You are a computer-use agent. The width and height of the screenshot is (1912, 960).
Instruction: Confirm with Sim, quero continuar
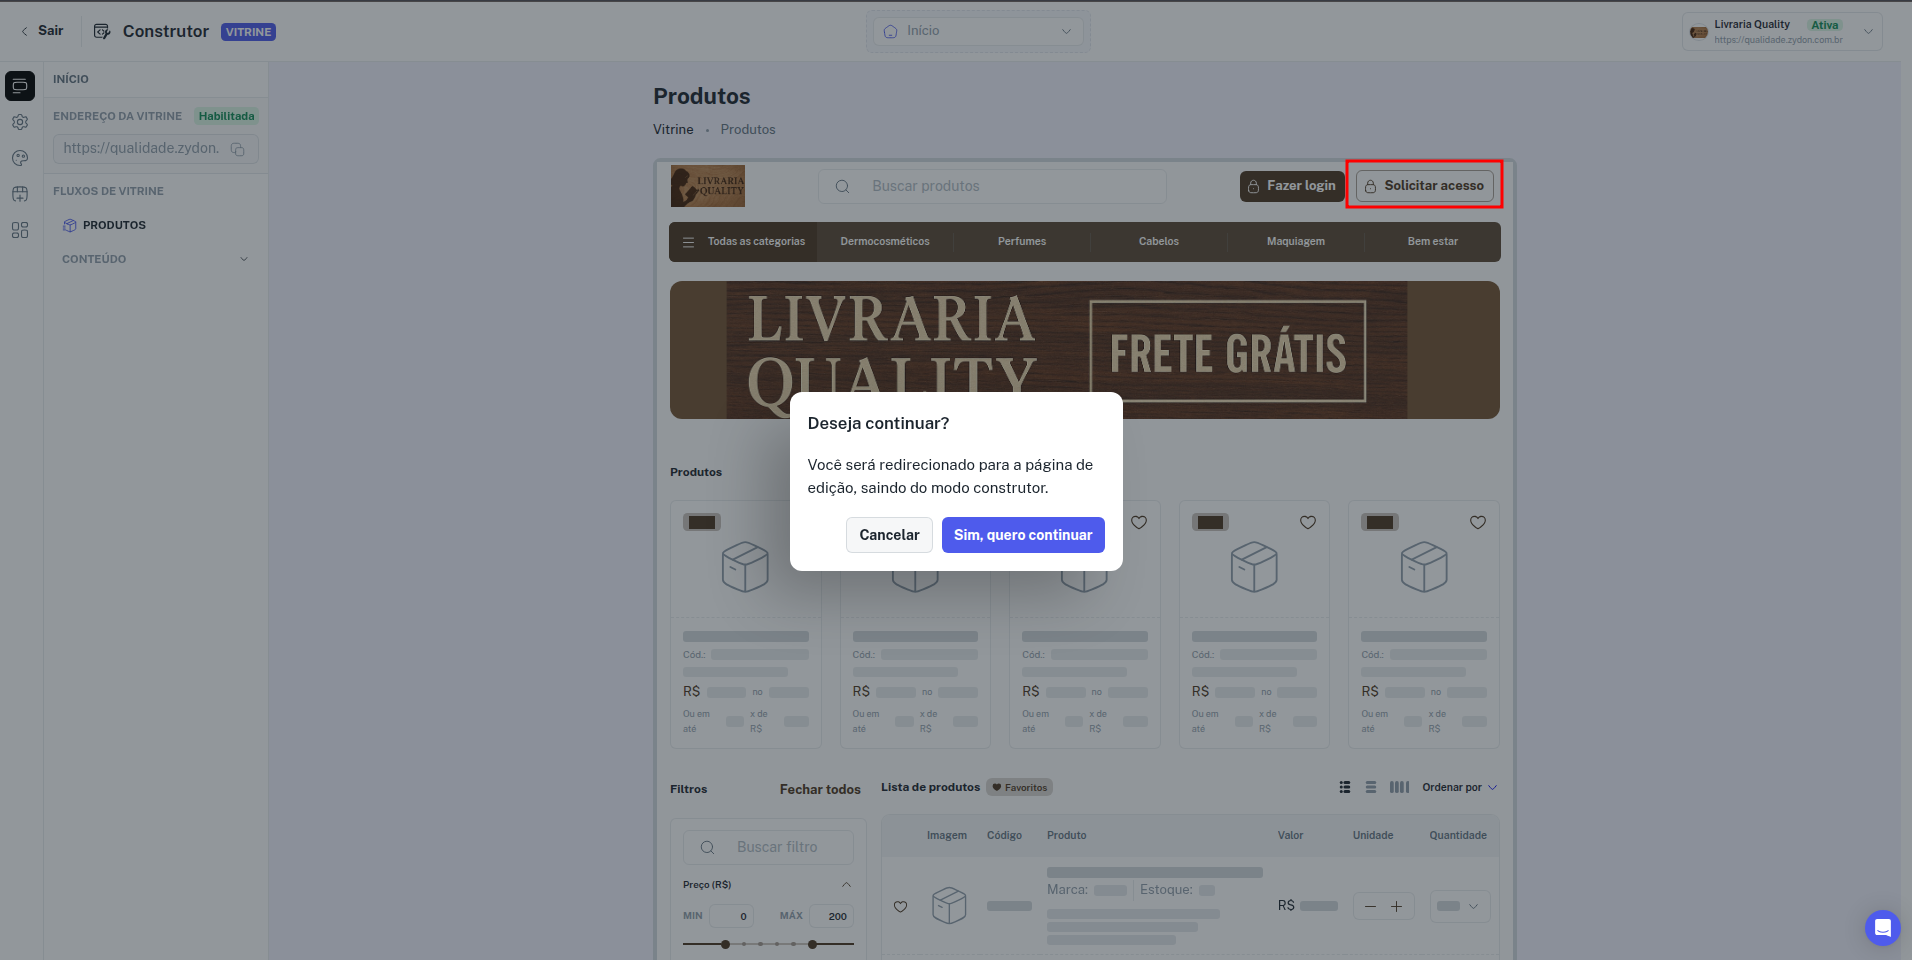coord(1023,535)
